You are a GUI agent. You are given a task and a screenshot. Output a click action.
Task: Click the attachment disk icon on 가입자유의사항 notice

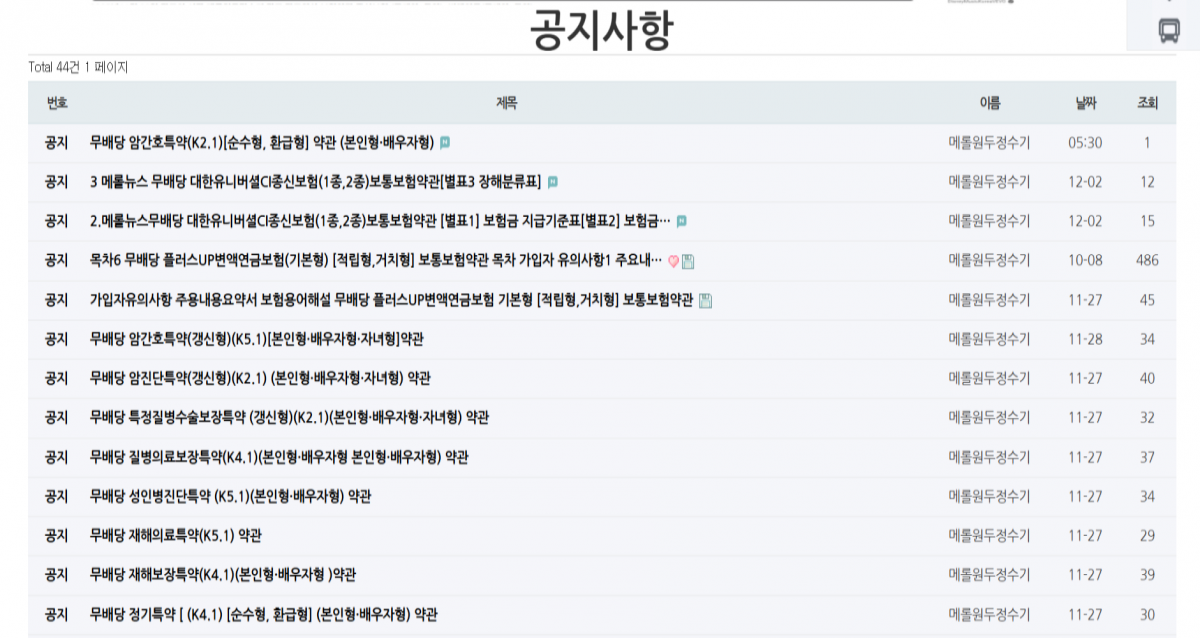705,300
